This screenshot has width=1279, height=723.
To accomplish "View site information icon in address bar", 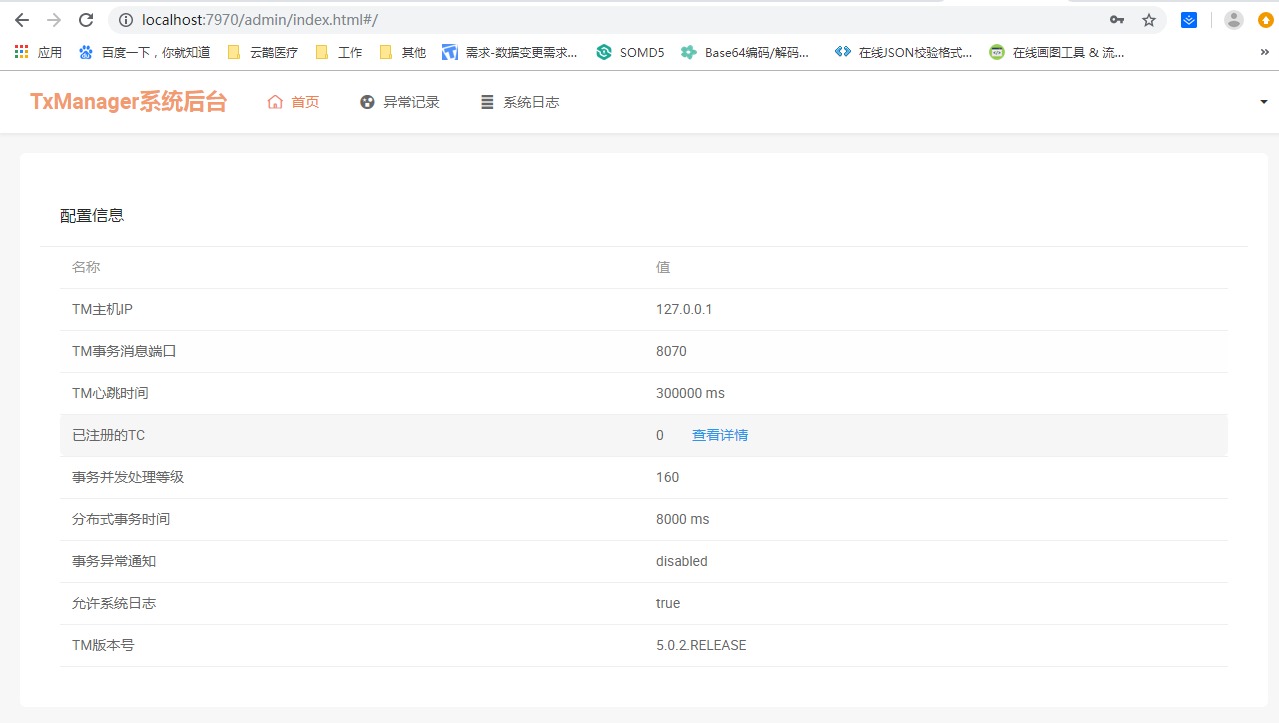I will 125,20.
